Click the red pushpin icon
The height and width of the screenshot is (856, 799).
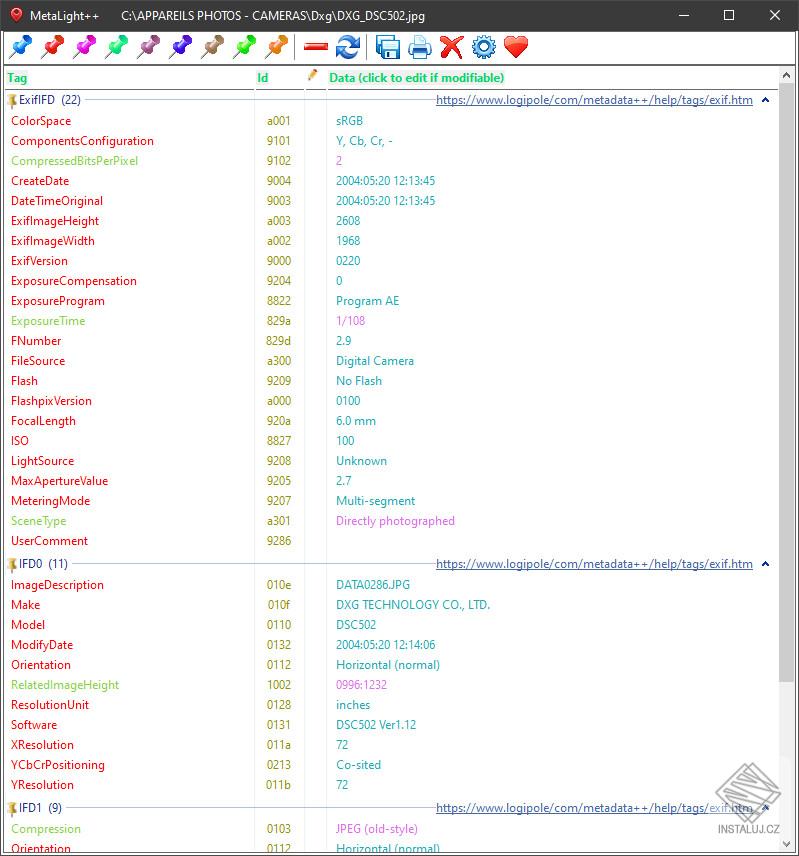click(x=52, y=47)
